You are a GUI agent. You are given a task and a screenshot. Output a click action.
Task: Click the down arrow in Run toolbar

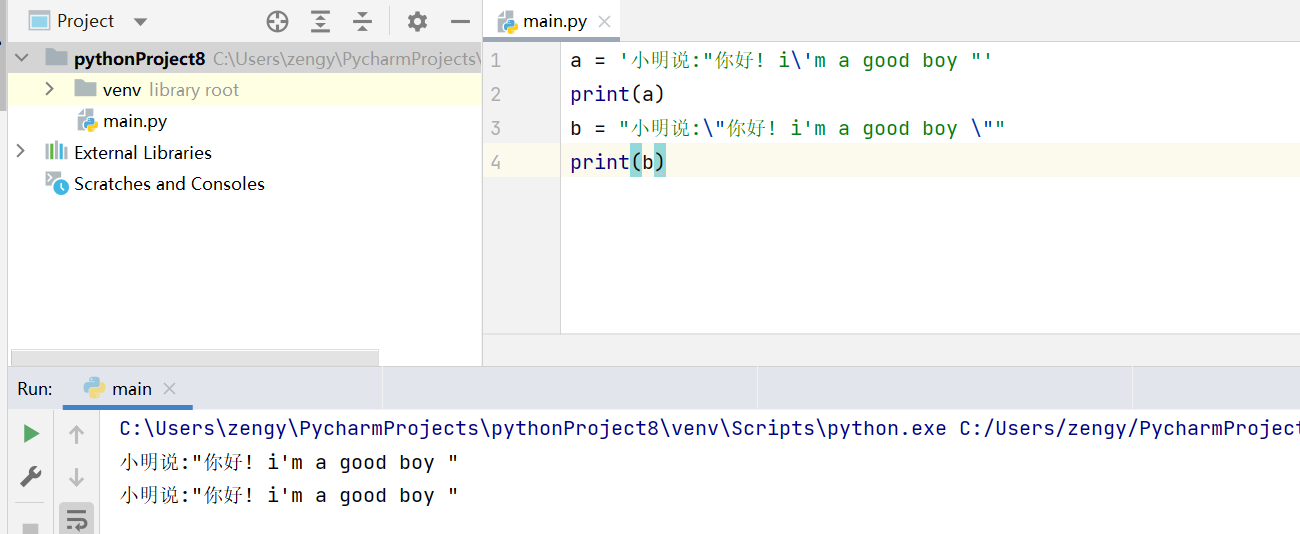(76, 477)
